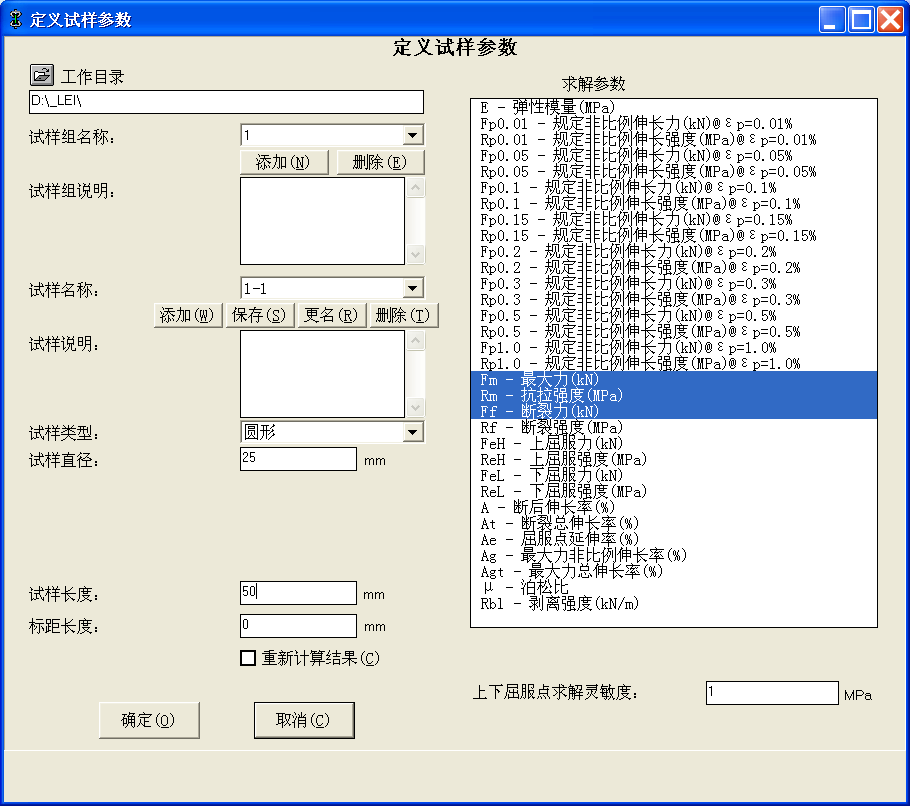
Task: Select Rp1.0 规定非比例伸长强度 list item
Action: [x=674, y=364]
